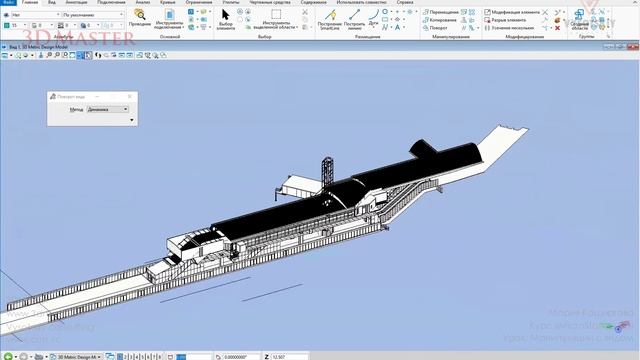The width and height of the screenshot is (640, 360).
Task: Click the Window Area view tool
Action: [x=64, y=55]
